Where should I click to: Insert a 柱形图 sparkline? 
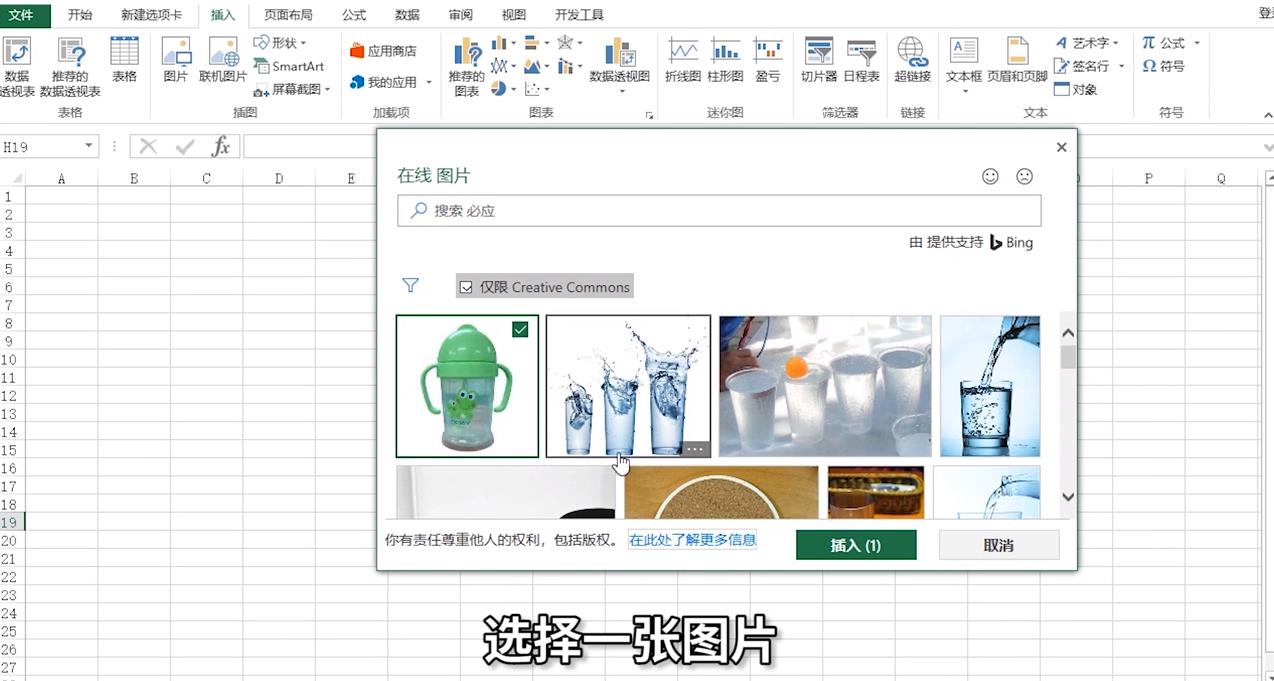tap(725, 59)
